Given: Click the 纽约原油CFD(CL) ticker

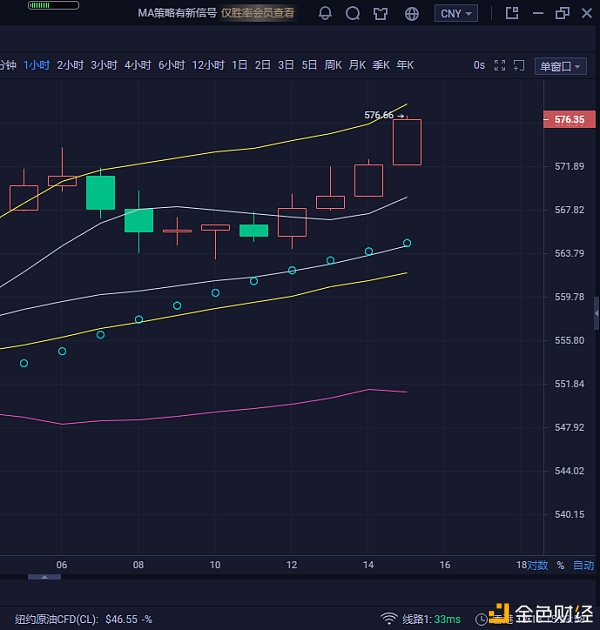Looking at the screenshot, I should pyautogui.click(x=56, y=619).
